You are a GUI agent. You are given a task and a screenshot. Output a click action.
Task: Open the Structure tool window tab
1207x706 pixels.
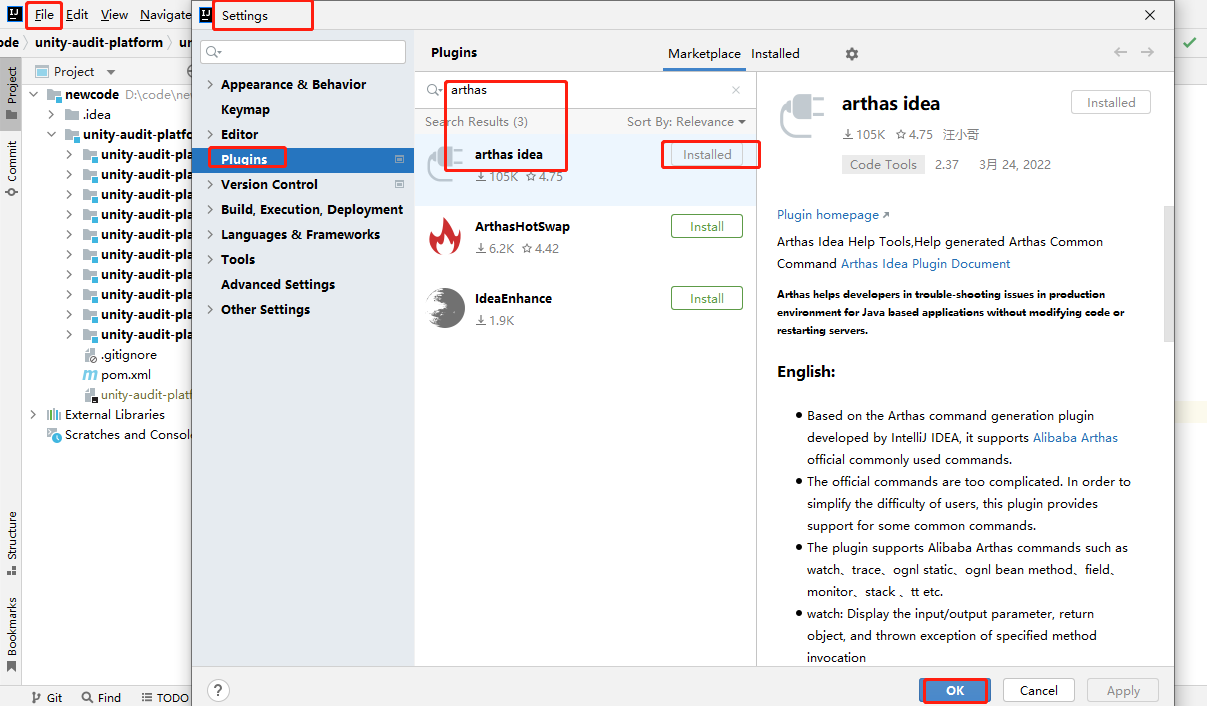tap(11, 544)
